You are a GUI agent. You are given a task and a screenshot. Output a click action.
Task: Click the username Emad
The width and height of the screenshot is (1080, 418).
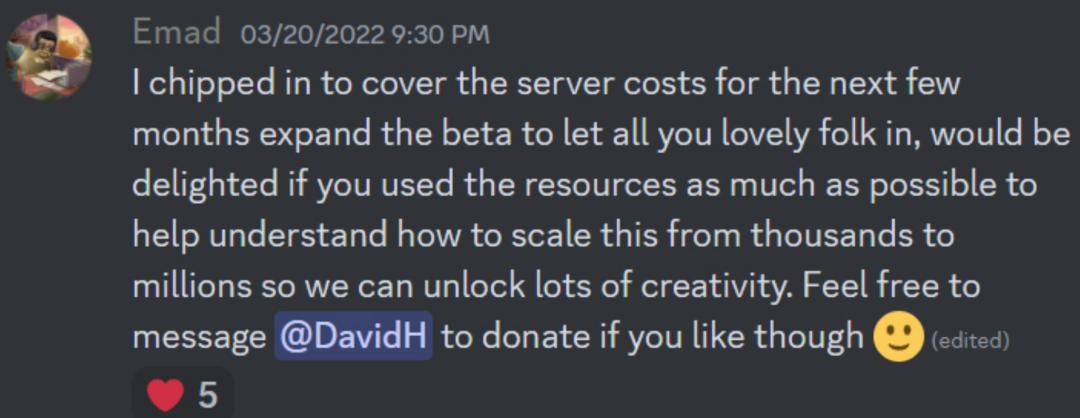(x=176, y=32)
